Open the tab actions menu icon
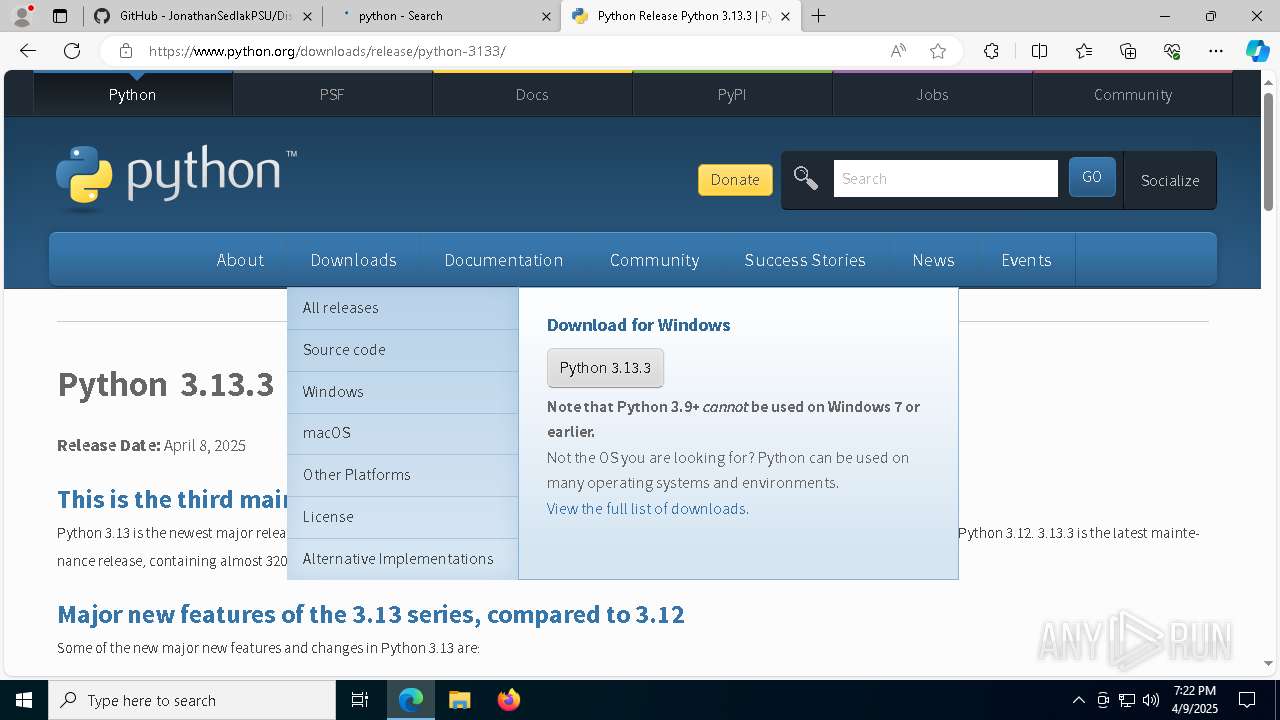1280x720 pixels. pos(60,16)
